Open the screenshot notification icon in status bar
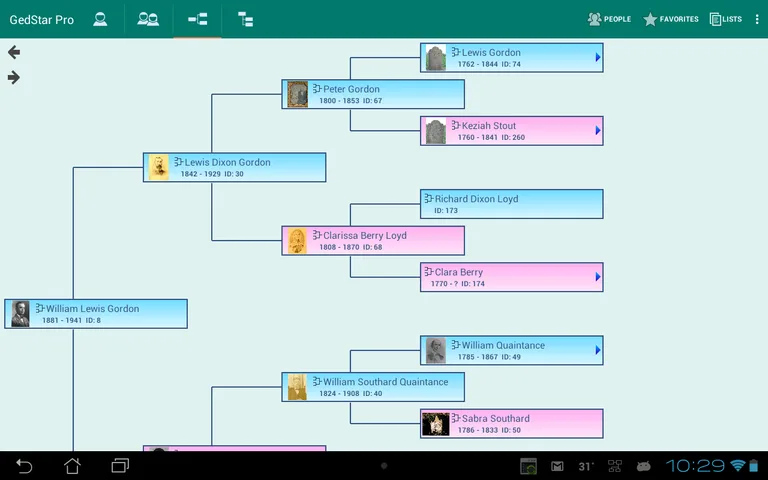Screen dimensions: 768x480 point(528,466)
